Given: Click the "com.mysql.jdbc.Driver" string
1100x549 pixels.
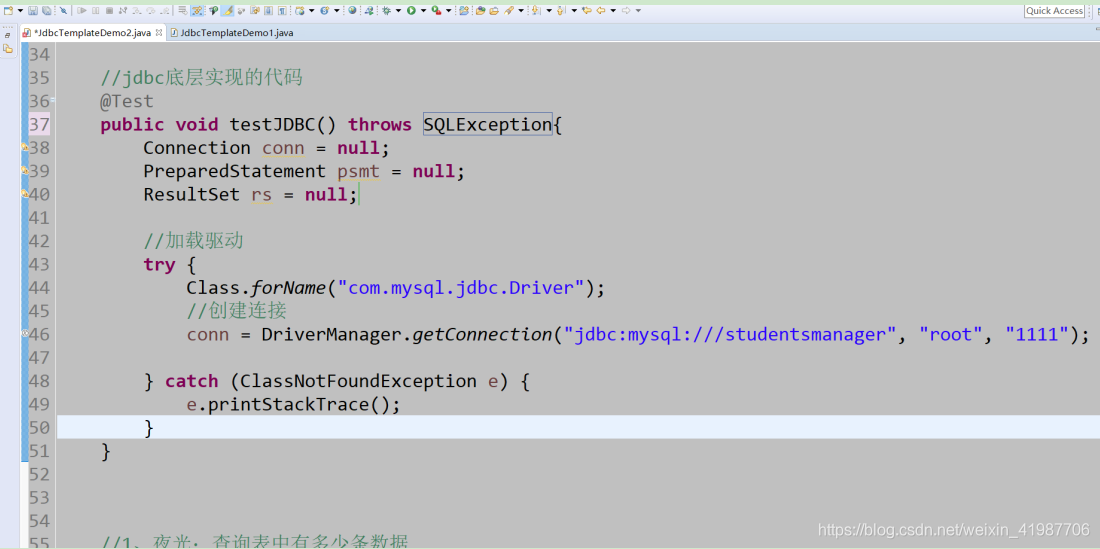Looking at the screenshot, I should pyautogui.click(x=462, y=287).
